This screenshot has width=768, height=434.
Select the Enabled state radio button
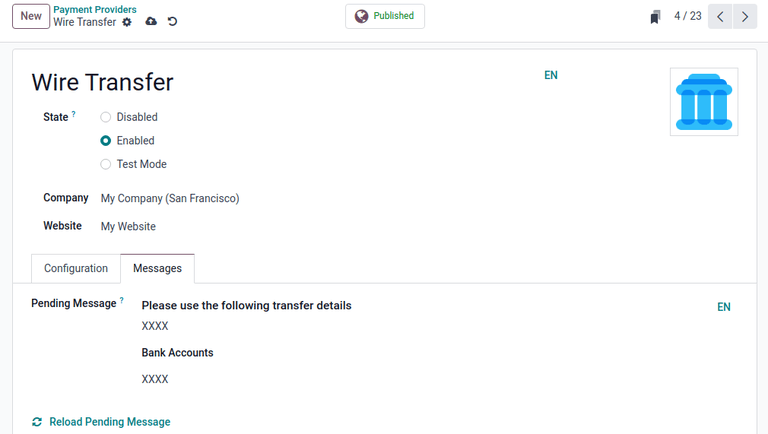[x=106, y=141]
